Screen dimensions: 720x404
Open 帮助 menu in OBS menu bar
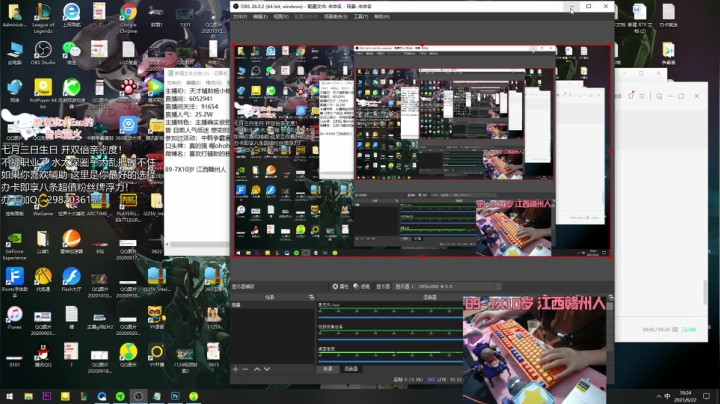click(382, 17)
